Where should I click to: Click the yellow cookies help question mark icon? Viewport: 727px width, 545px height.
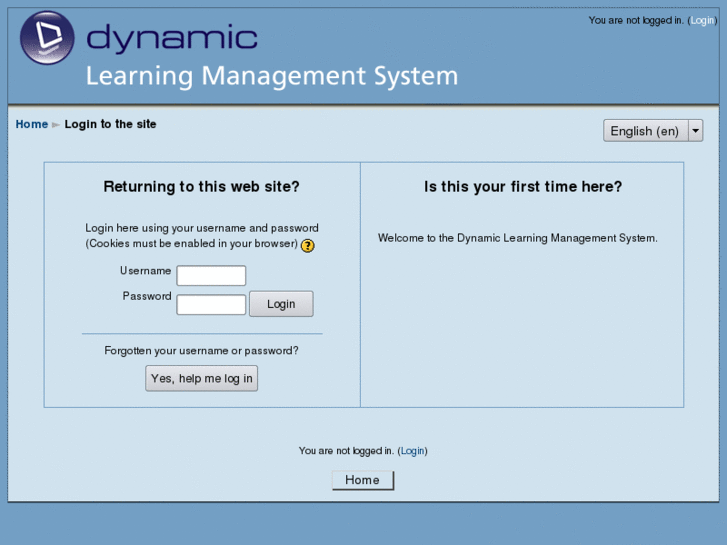307,245
